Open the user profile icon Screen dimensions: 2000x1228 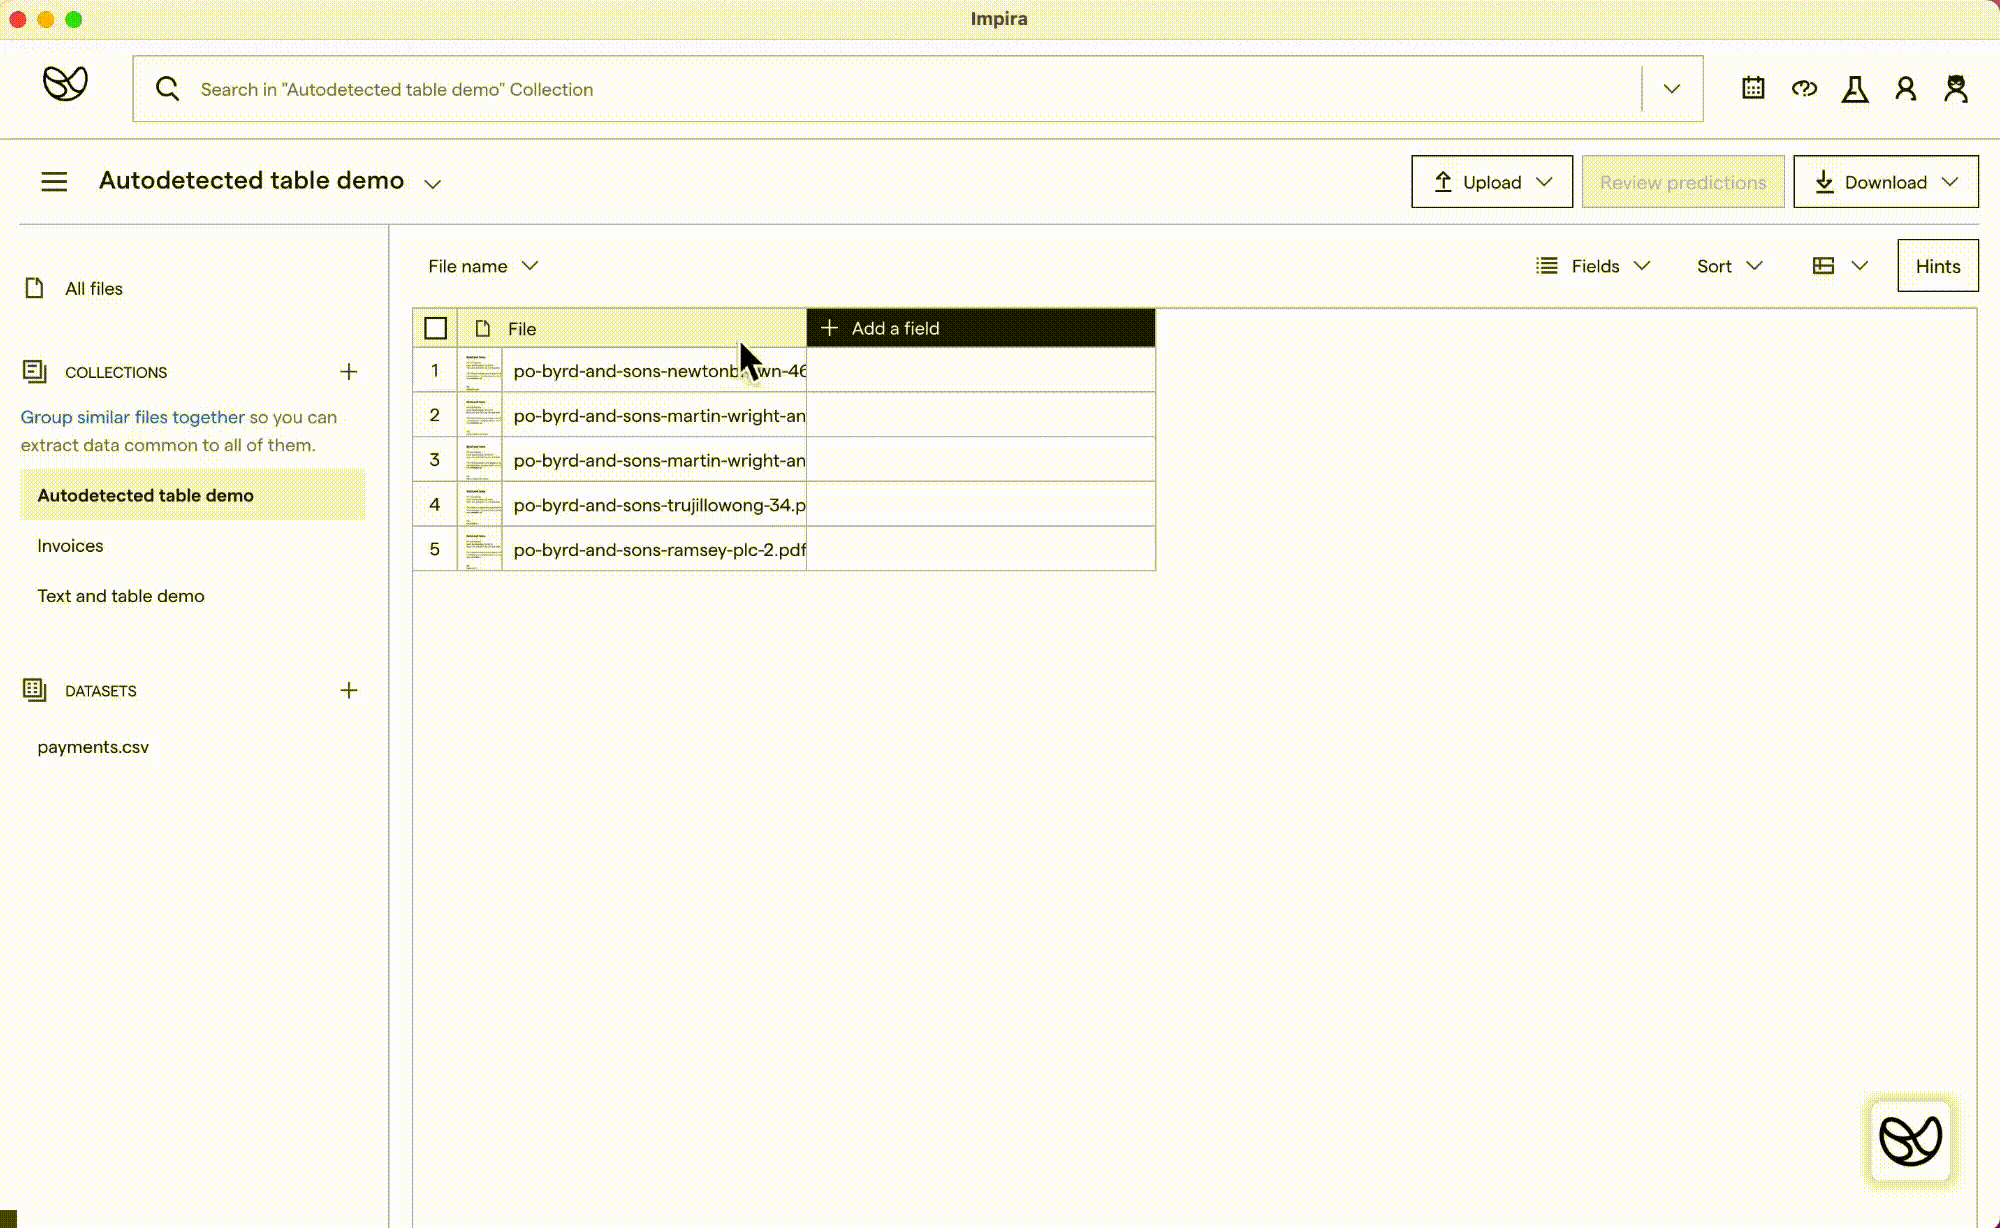pos(1906,89)
